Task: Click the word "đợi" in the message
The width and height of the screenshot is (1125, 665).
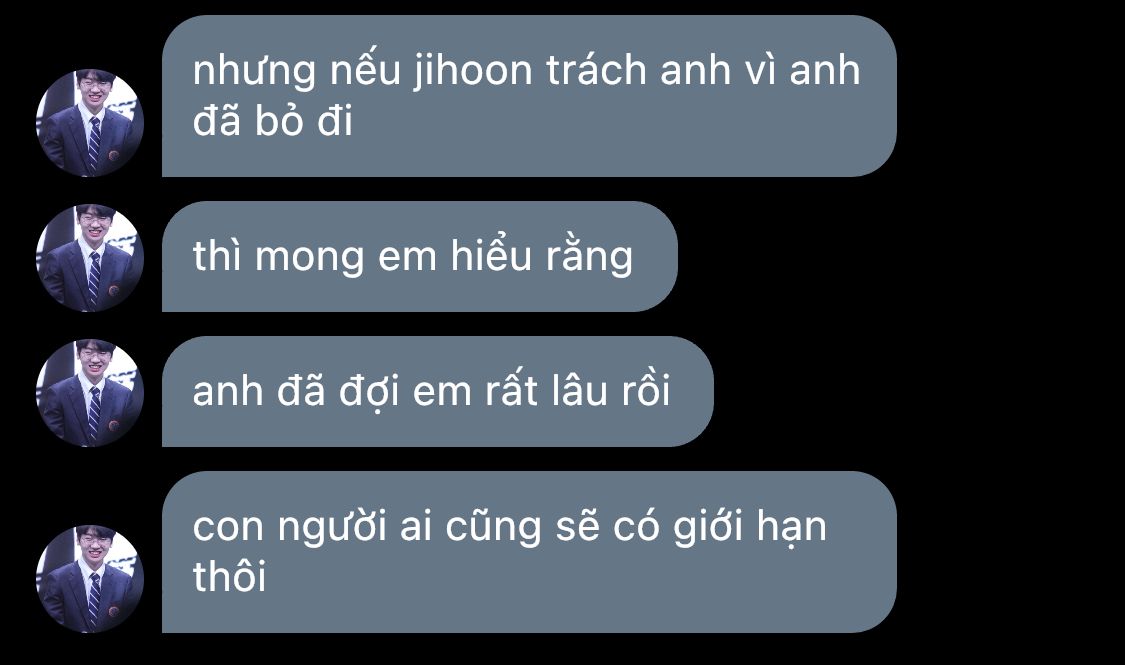Action: [x=369, y=392]
